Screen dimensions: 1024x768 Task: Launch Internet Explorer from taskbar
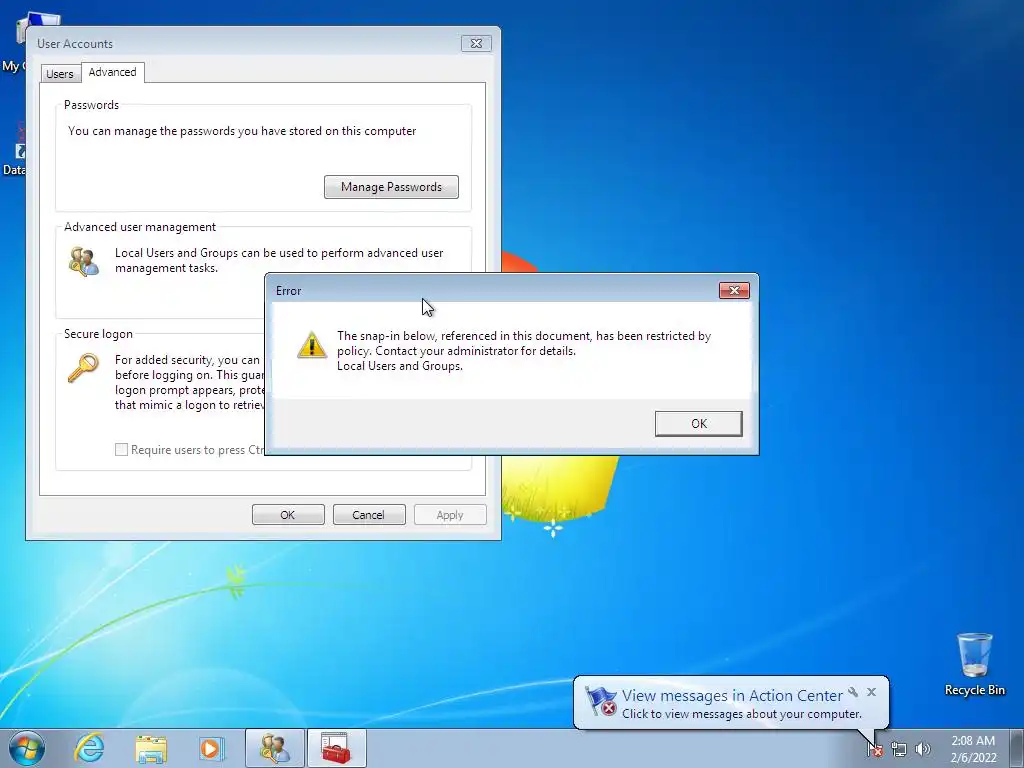(89, 748)
